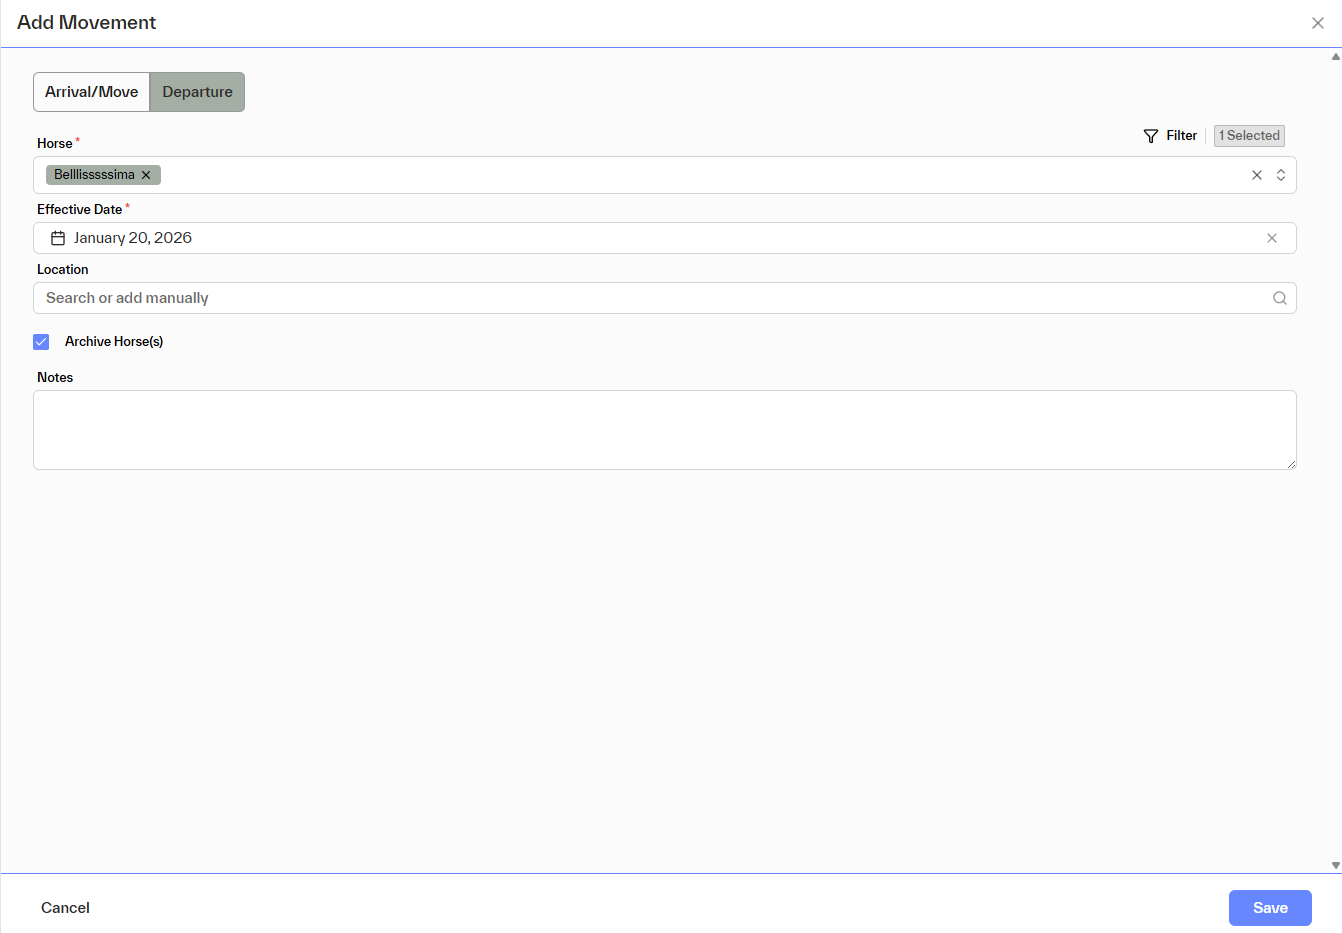
Task: Clear the Effective Date value
Action: pyautogui.click(x=1272, y=238)
